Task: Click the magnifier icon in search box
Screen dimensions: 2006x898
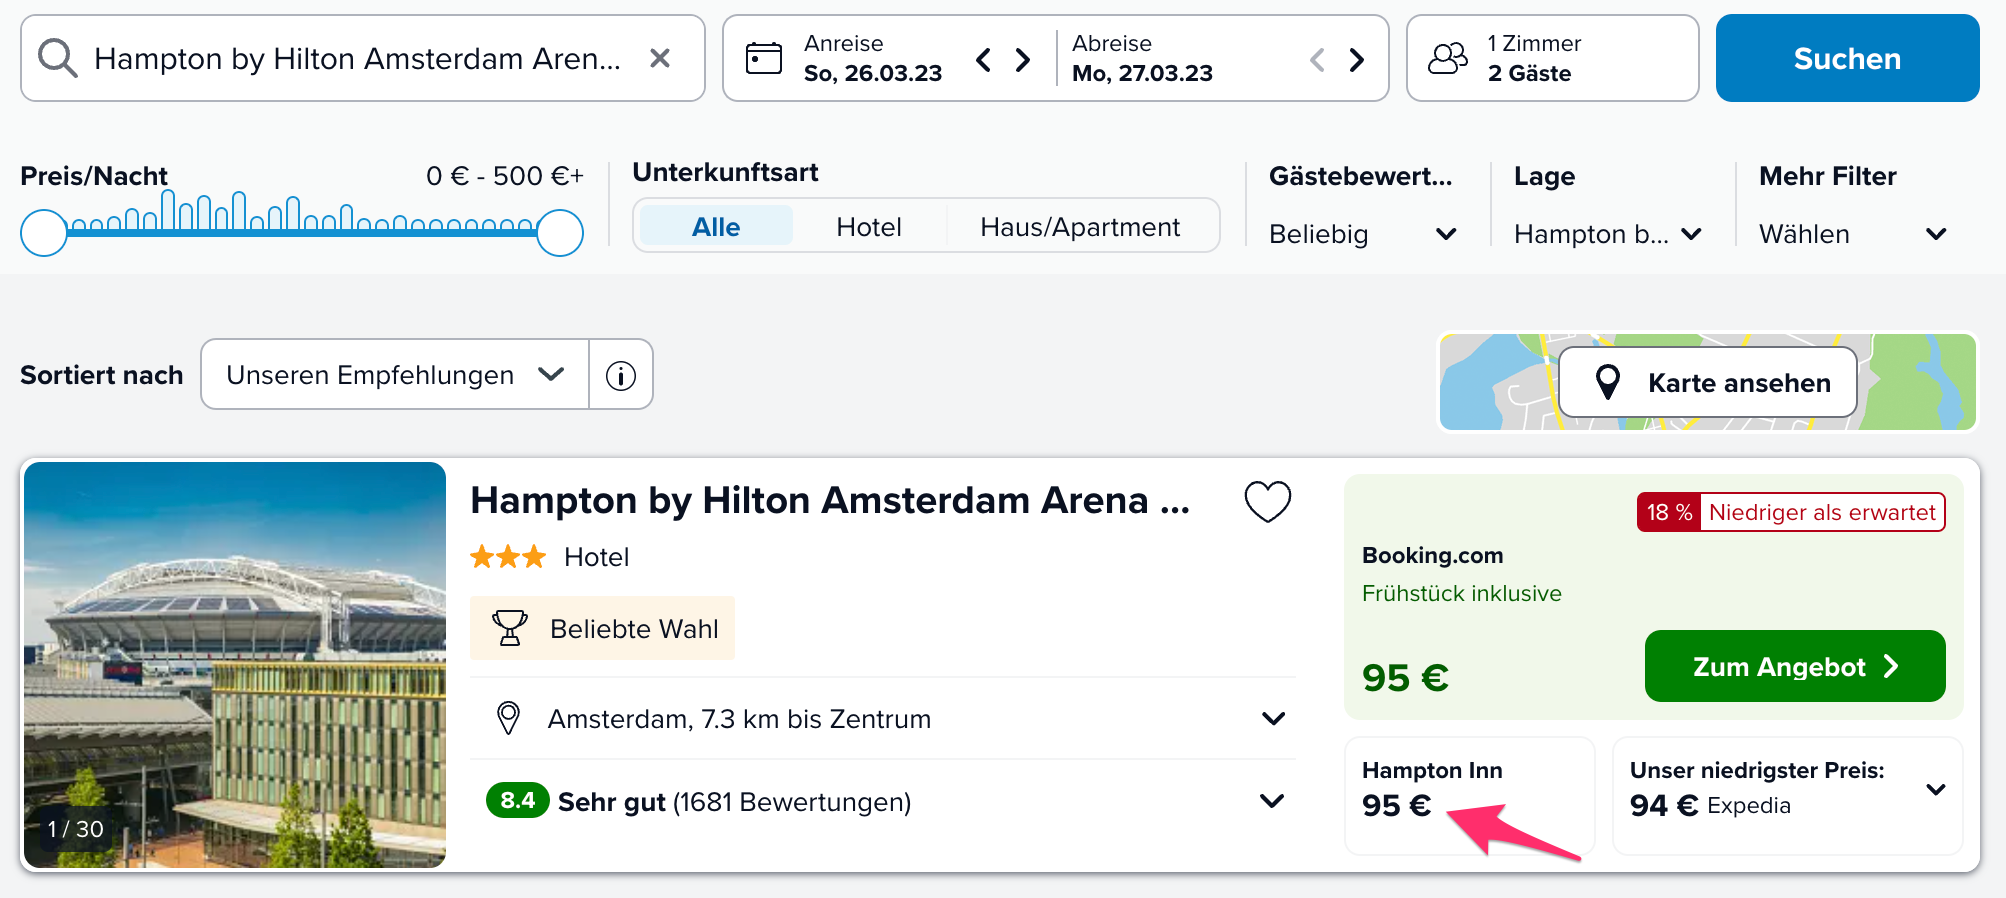Action: click(x=57, y=59)
